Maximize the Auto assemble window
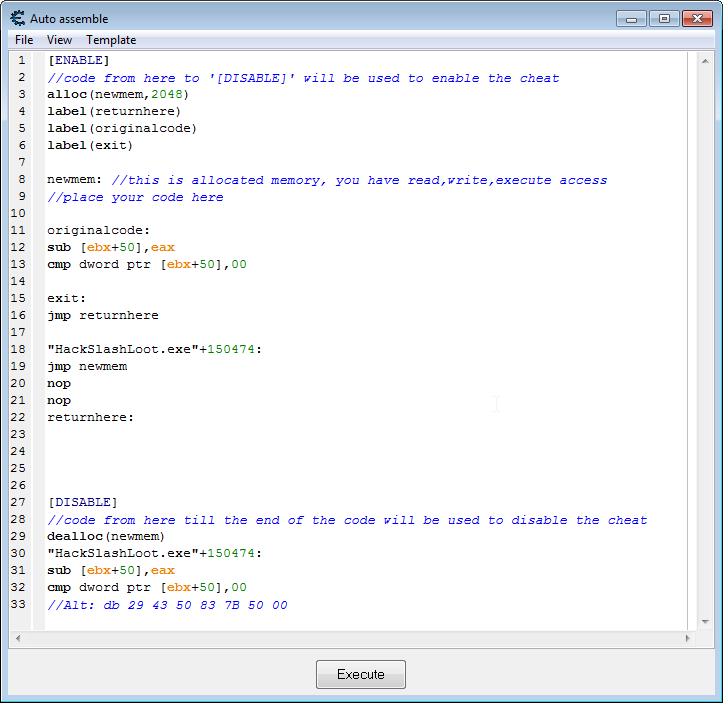This screenshot has width=723, height=703. [x=664, y=19]
